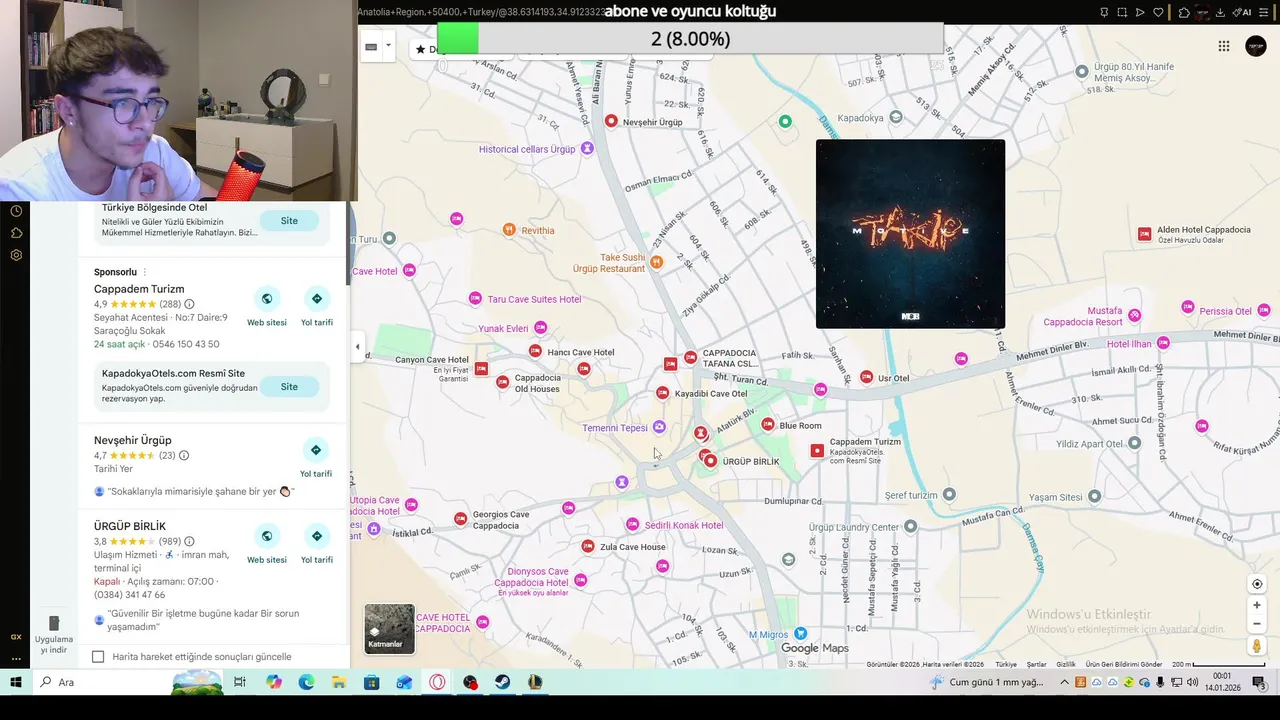The width and height of the screenshot is (1280, 720).
Task: Zoom in the map
Action: coord(1257,605)
